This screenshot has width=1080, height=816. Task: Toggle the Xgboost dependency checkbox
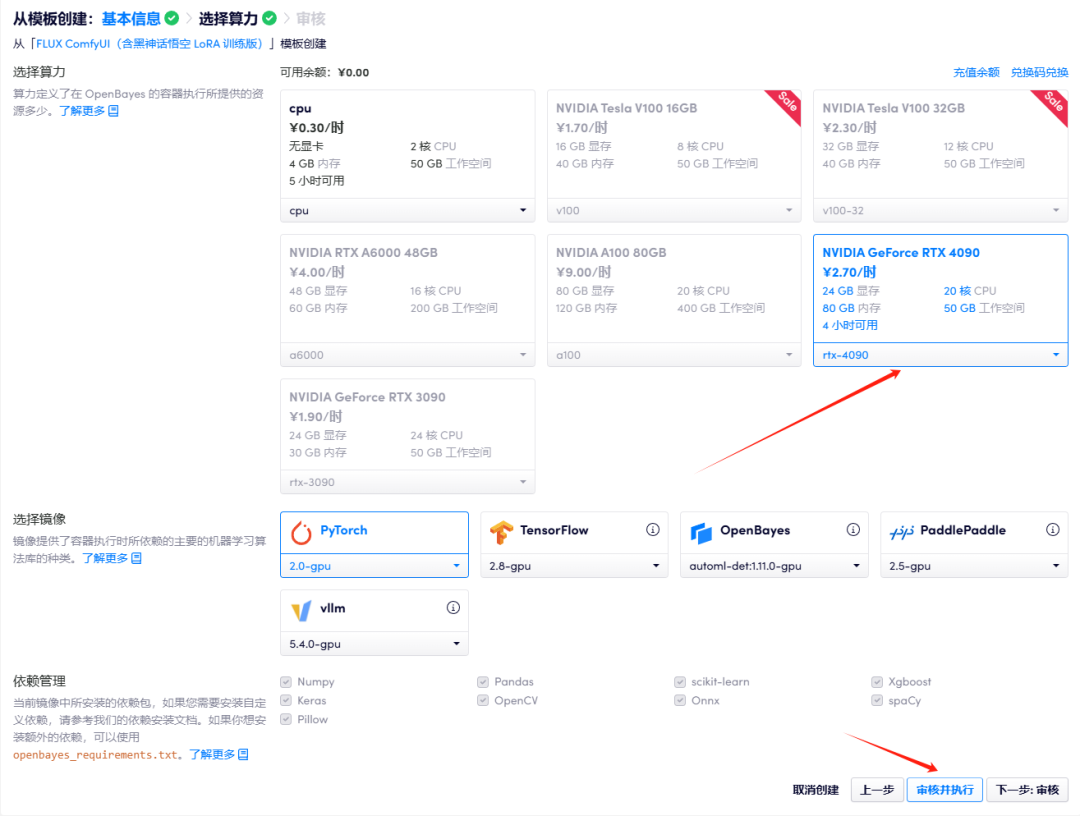[x=877, y=682]
